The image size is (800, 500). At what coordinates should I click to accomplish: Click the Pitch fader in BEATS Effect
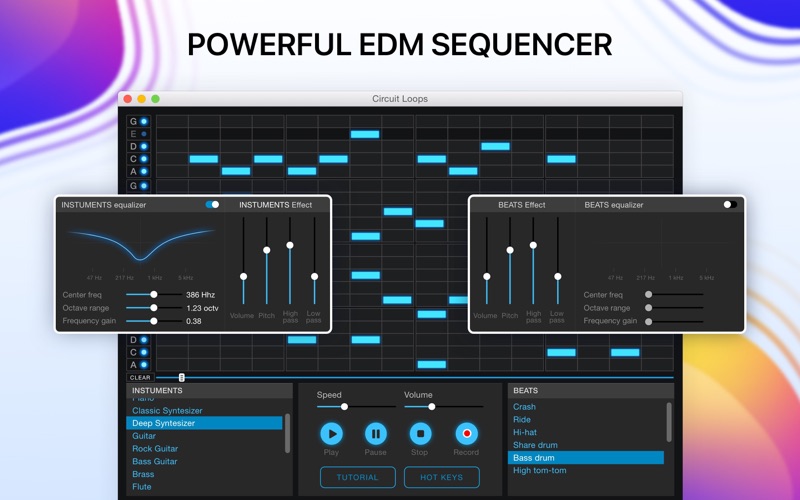point(510,250)
